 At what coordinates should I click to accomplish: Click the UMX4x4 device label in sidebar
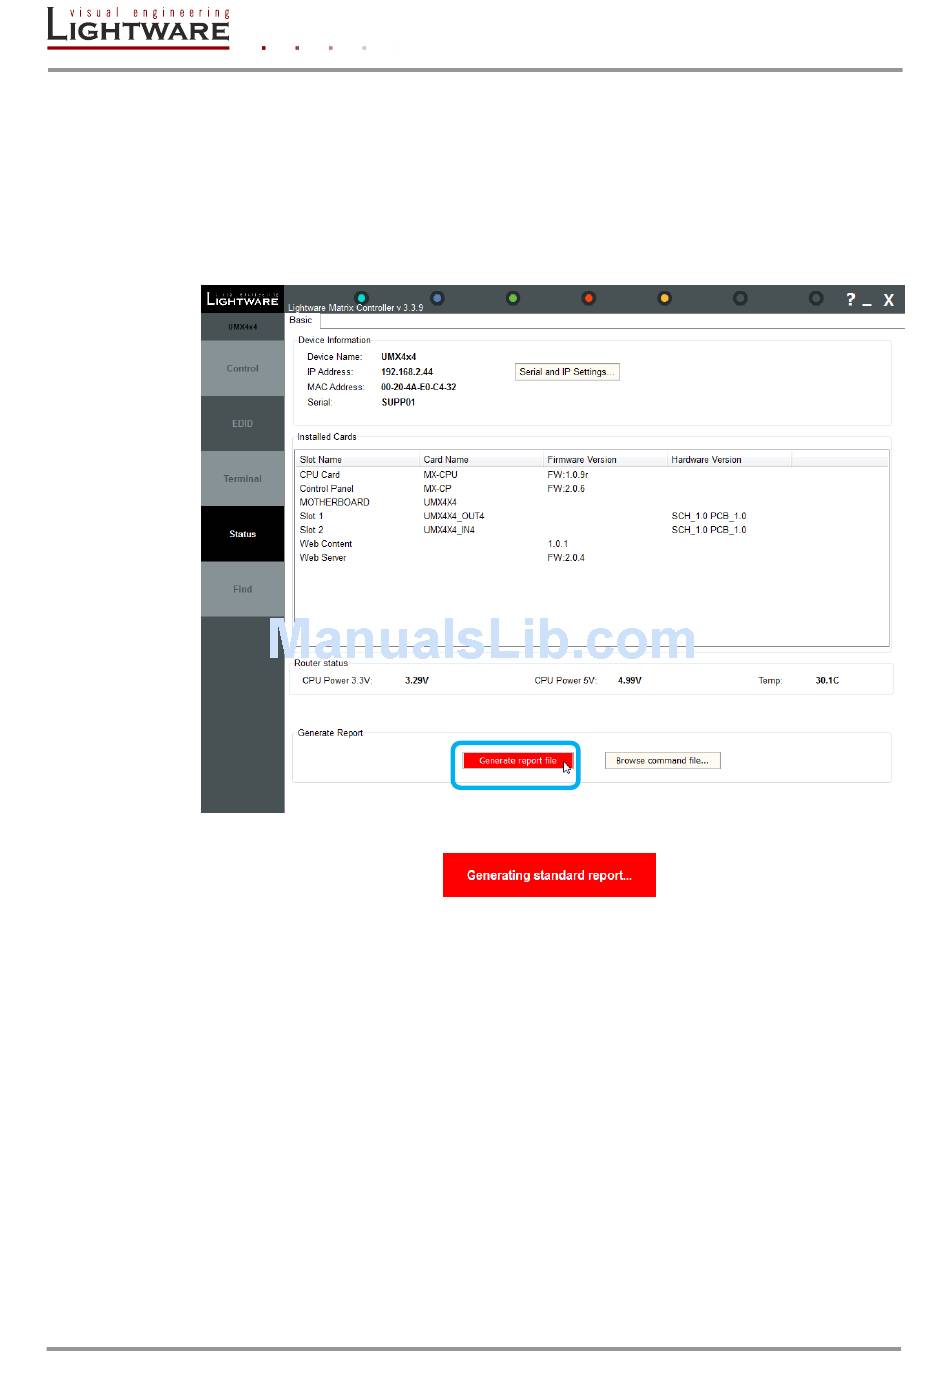242,327
